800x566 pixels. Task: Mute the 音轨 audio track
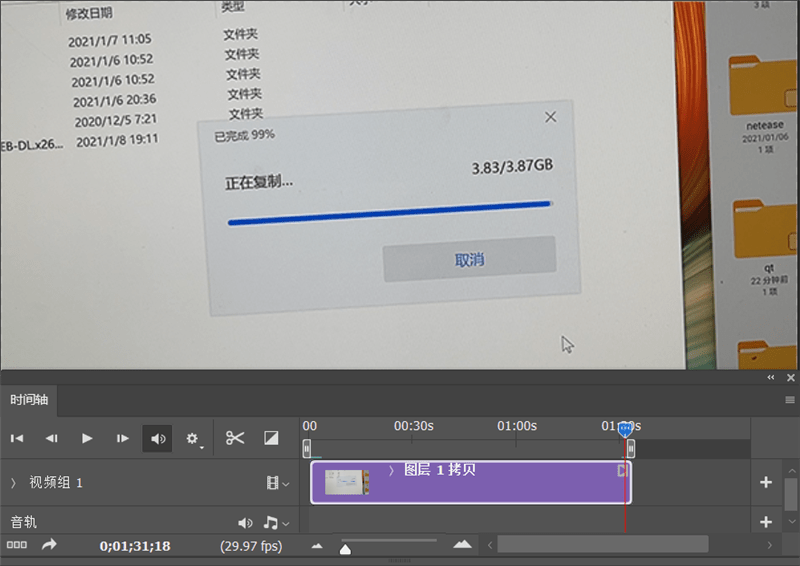(x=245, y=523)
